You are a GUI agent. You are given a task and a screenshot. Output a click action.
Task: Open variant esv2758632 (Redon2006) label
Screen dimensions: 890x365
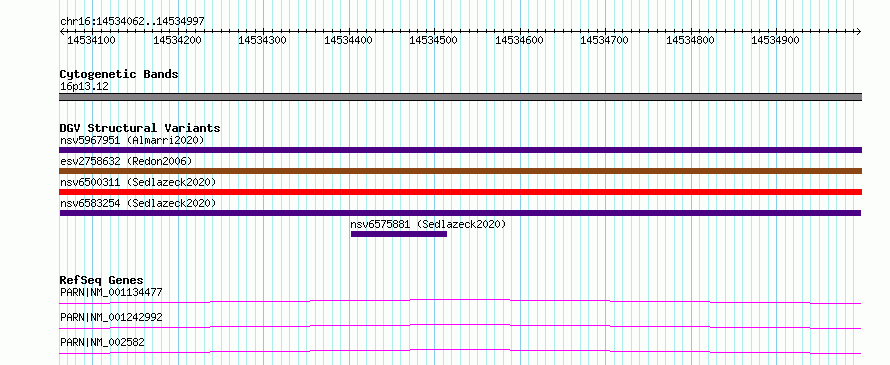pyautogui.click(x=126, y=161)
